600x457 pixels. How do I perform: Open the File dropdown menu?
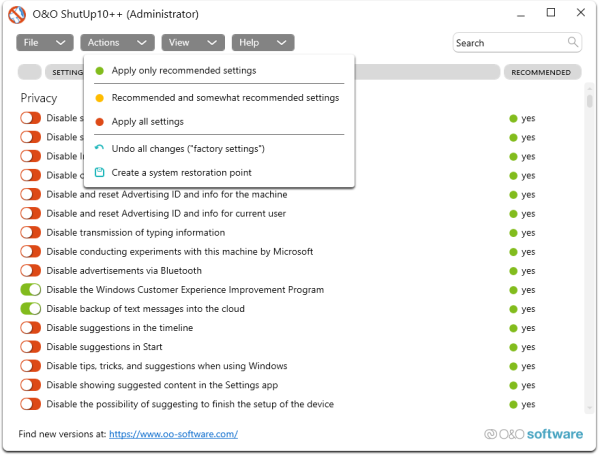coord(45,42)
